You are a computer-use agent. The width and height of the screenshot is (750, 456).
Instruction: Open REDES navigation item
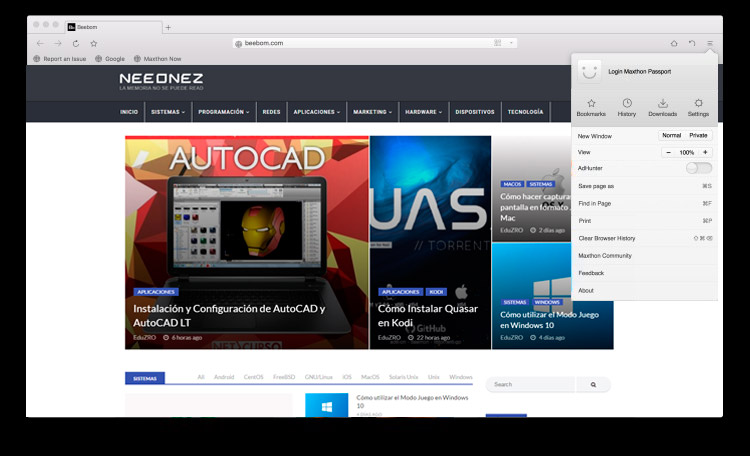point(271,112)
